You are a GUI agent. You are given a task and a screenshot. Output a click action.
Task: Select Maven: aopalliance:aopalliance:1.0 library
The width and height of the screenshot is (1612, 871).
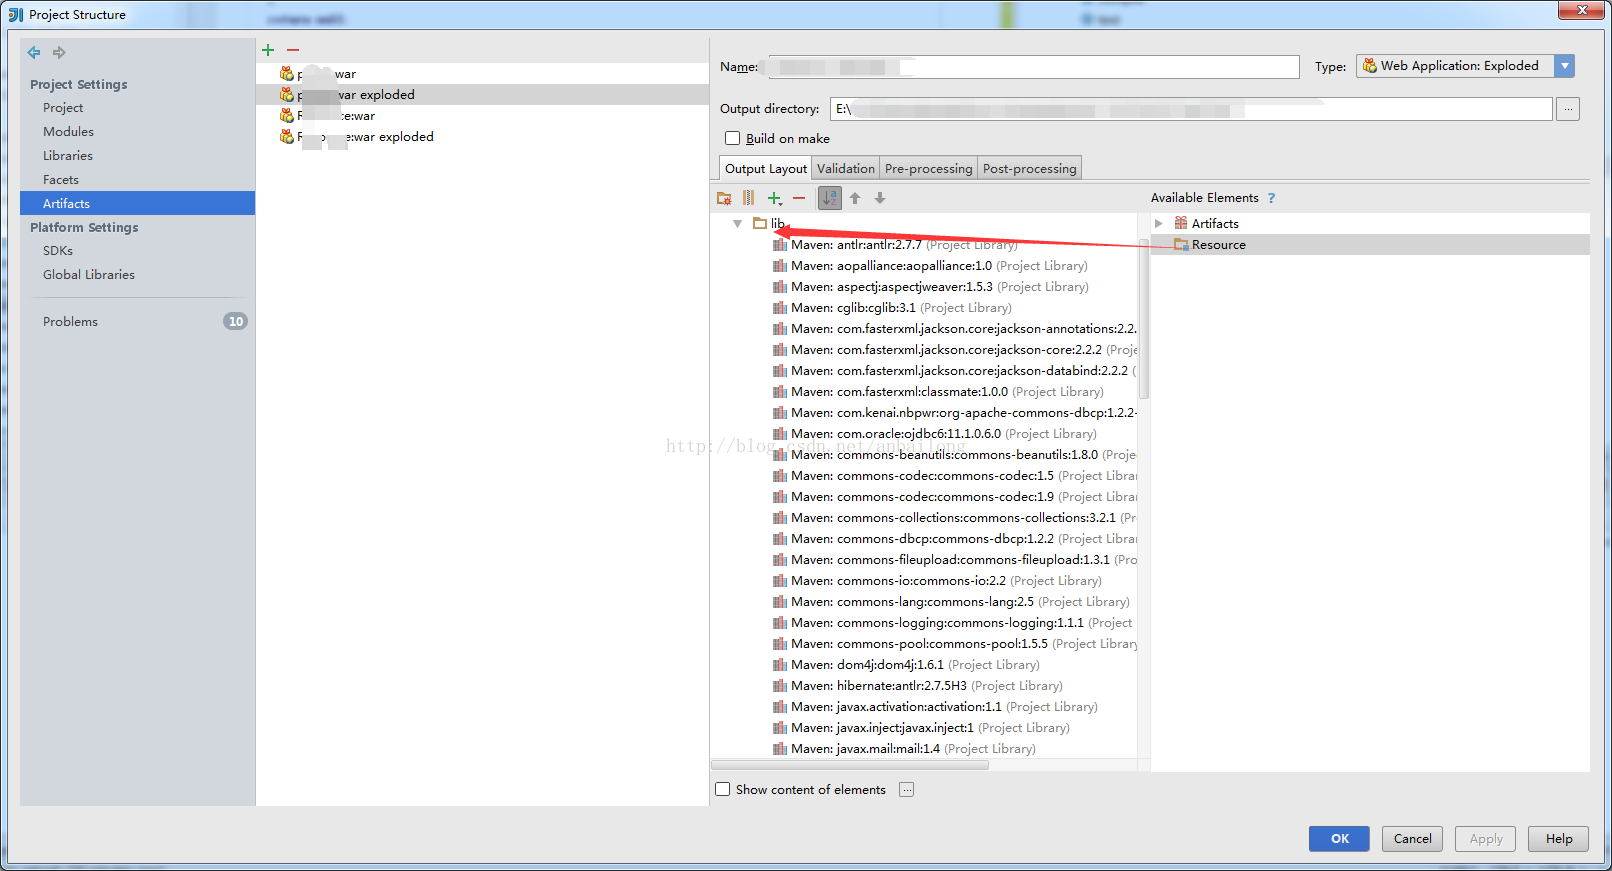(x=939, y=265)
